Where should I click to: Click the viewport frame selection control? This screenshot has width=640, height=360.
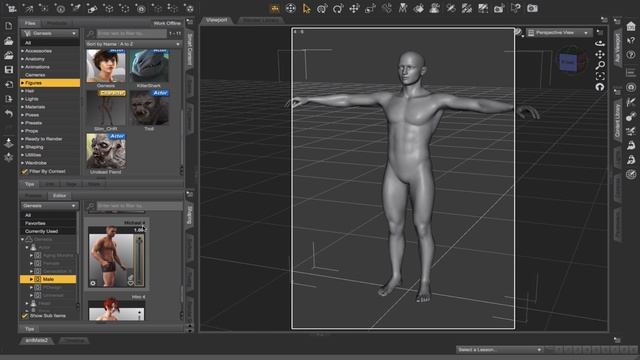tap(600, 76)
